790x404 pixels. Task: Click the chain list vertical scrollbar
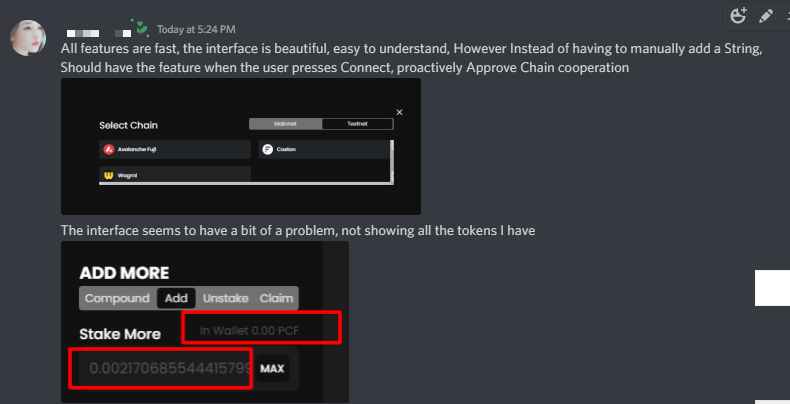tap(391, 161)
